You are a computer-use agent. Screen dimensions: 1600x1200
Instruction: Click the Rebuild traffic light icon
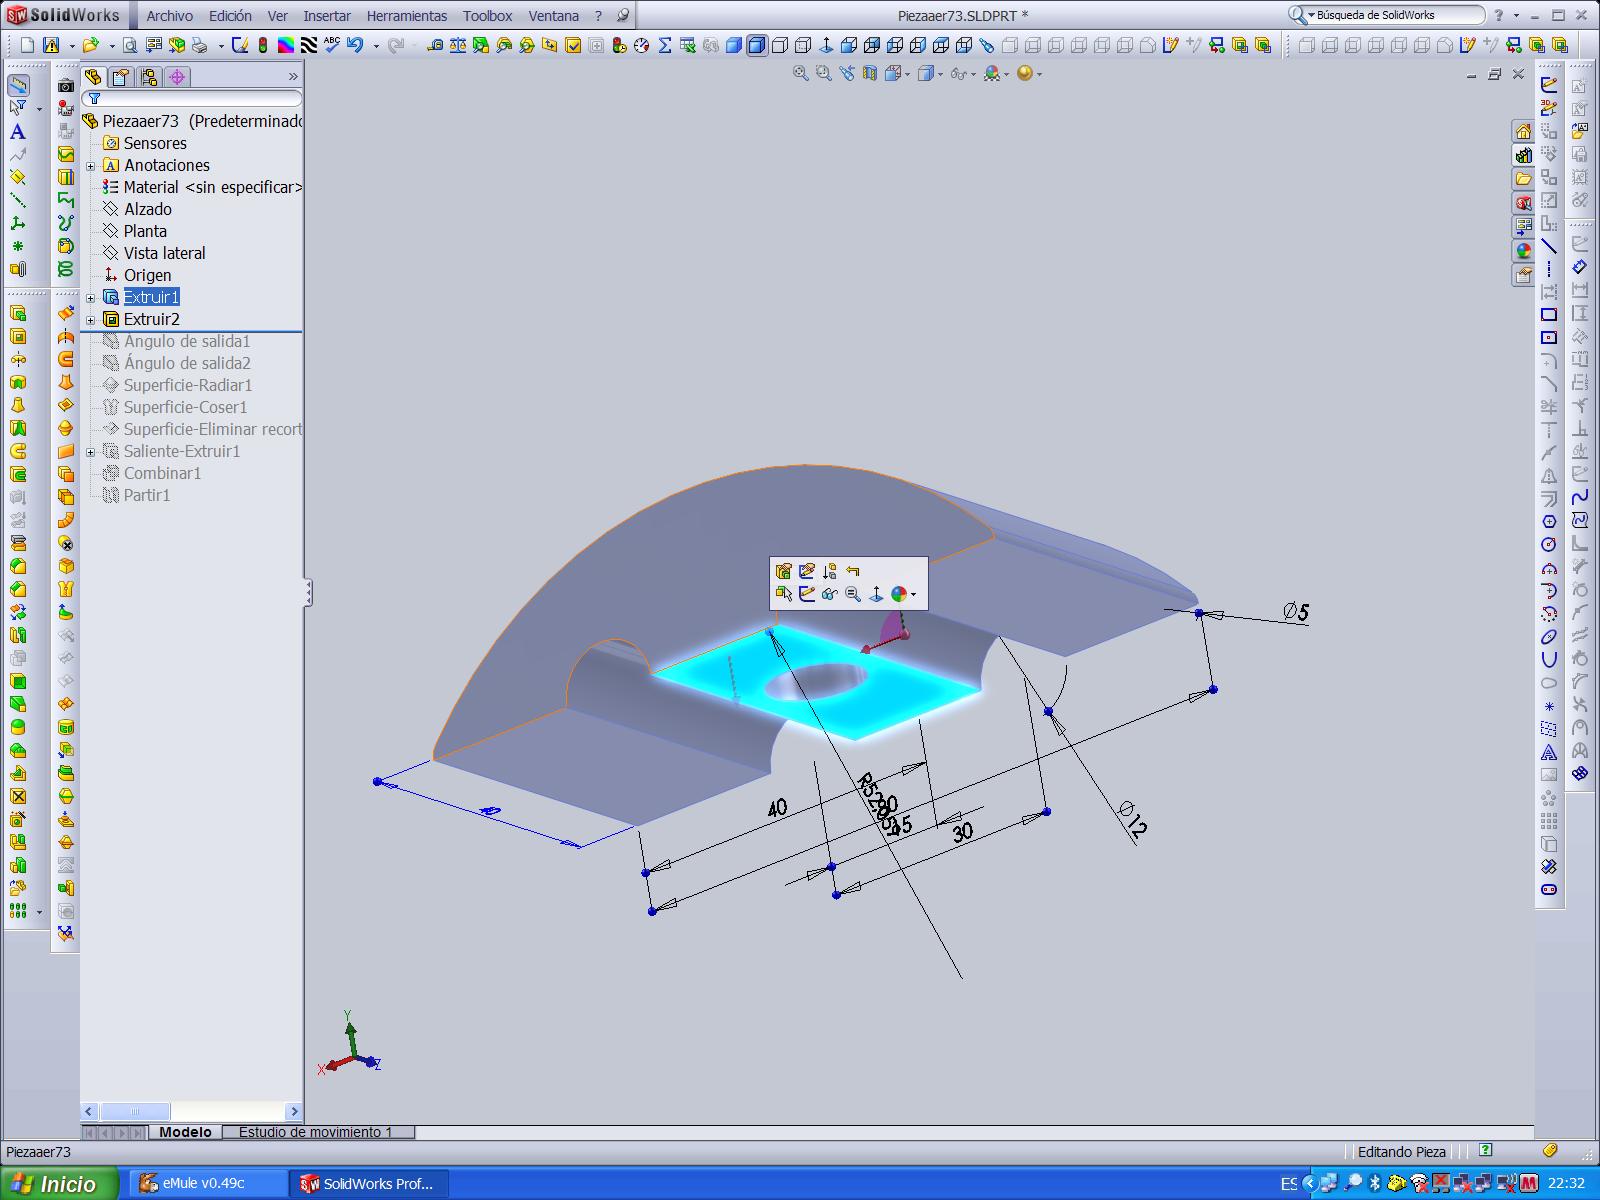pyautogui.click(x=262, y=45)
